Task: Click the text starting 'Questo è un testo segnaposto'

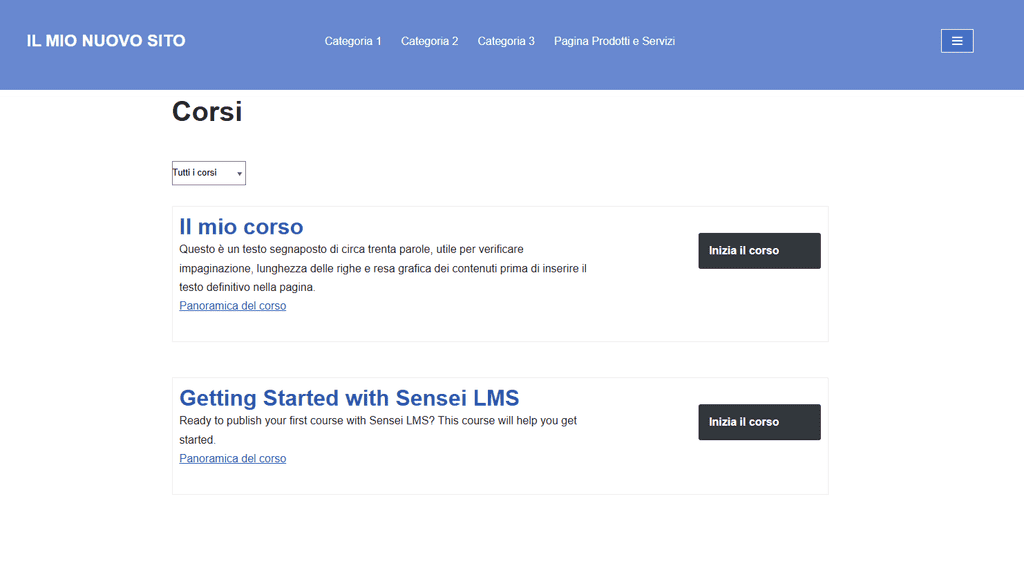Action: point(383,268)
